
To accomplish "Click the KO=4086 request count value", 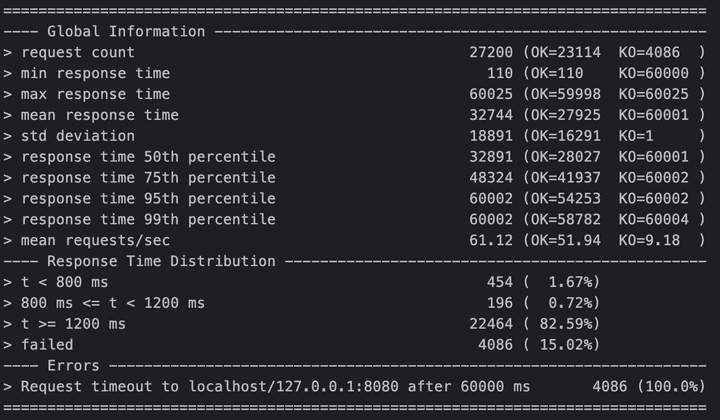I will 648,52.
